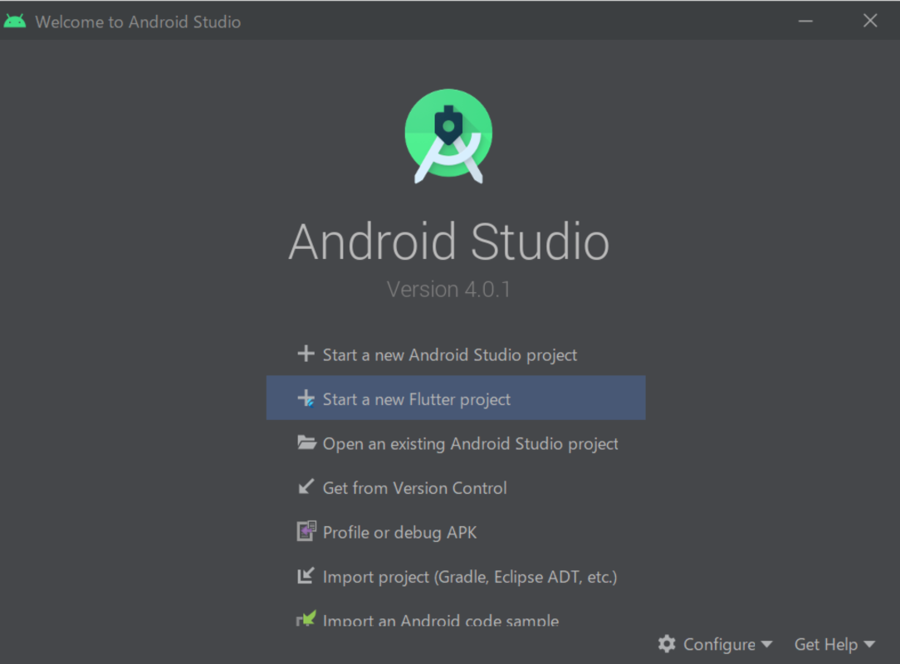Click the Import project icon

pyautogui.click(x=305, y=576)
